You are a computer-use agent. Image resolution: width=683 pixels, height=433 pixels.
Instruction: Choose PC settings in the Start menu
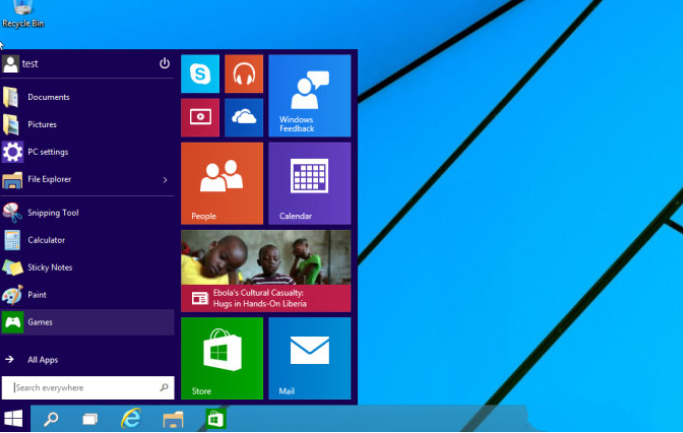(47, 152)
